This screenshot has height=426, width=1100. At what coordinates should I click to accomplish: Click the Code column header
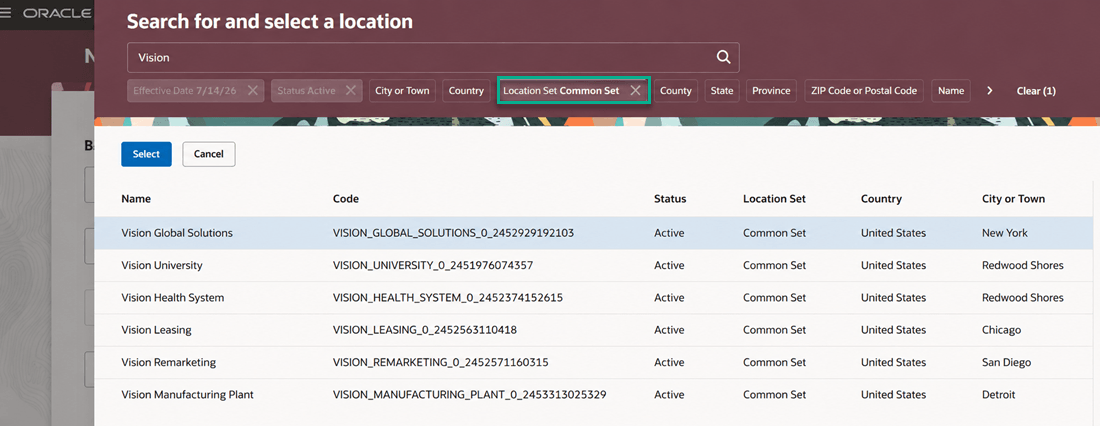(x=346, y=199)
